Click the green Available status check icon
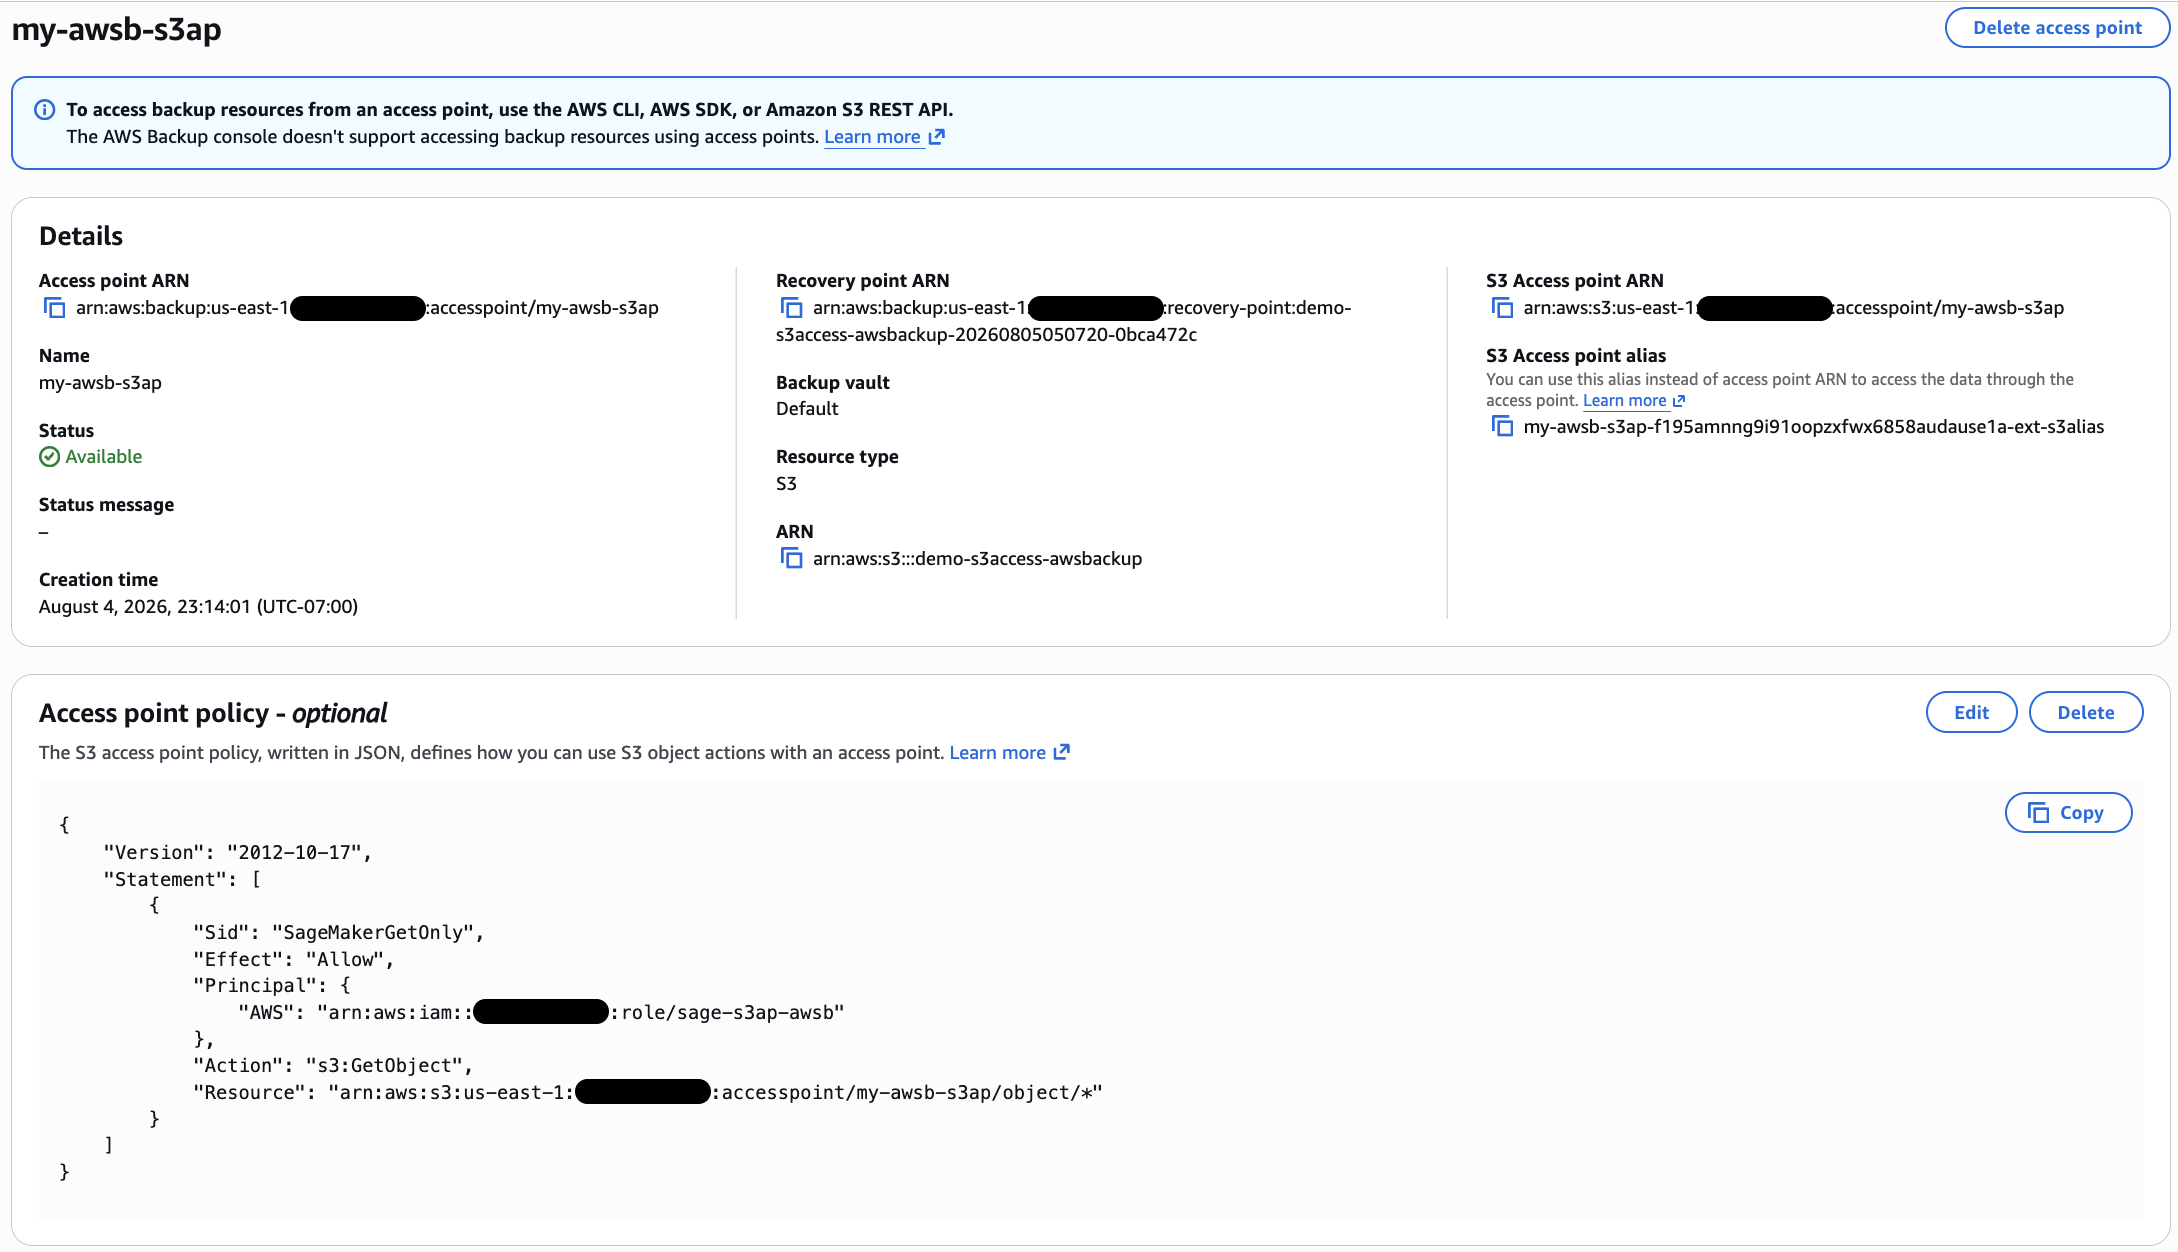The image size is (2178, 1252). 49,457
